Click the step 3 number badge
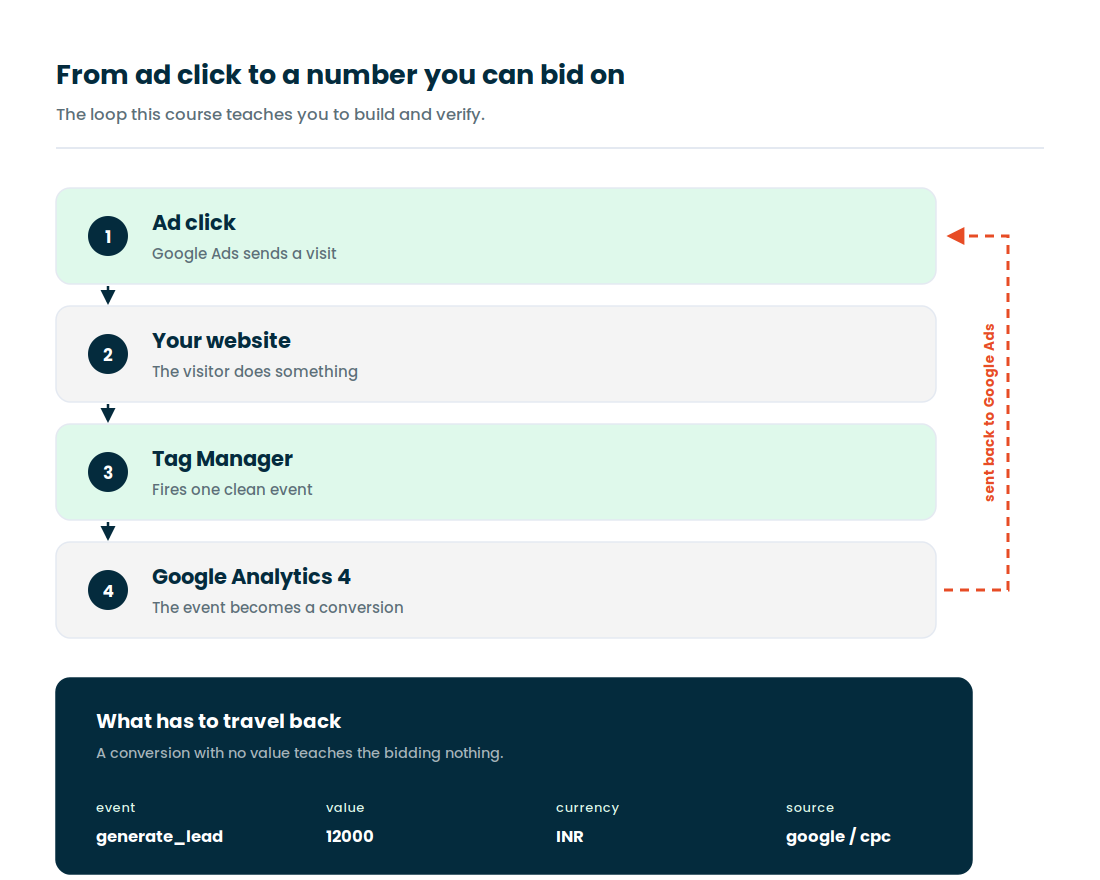Viewport: 1100px width, 880px height. pyautogui.click(x=108, y=472)
